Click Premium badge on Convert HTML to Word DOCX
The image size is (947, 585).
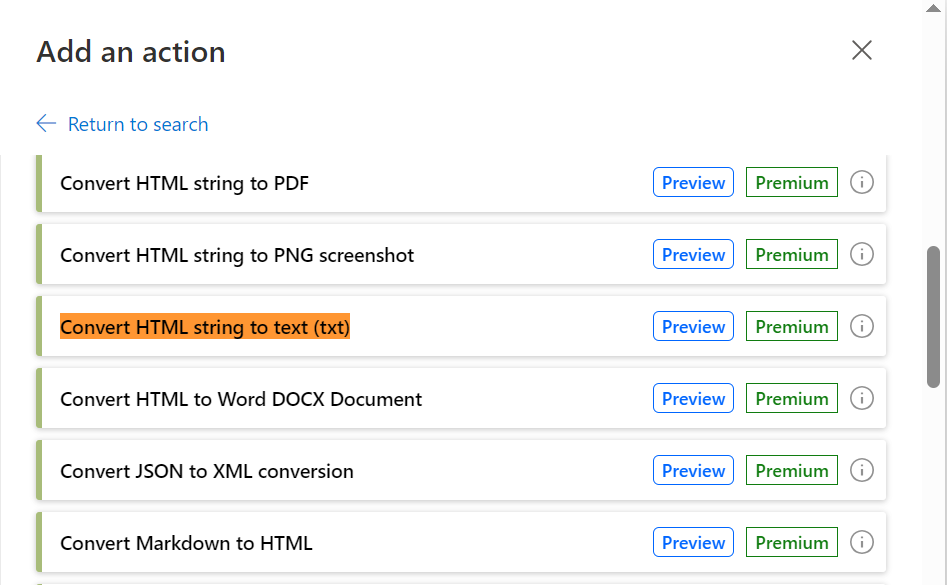click(792, 398)
